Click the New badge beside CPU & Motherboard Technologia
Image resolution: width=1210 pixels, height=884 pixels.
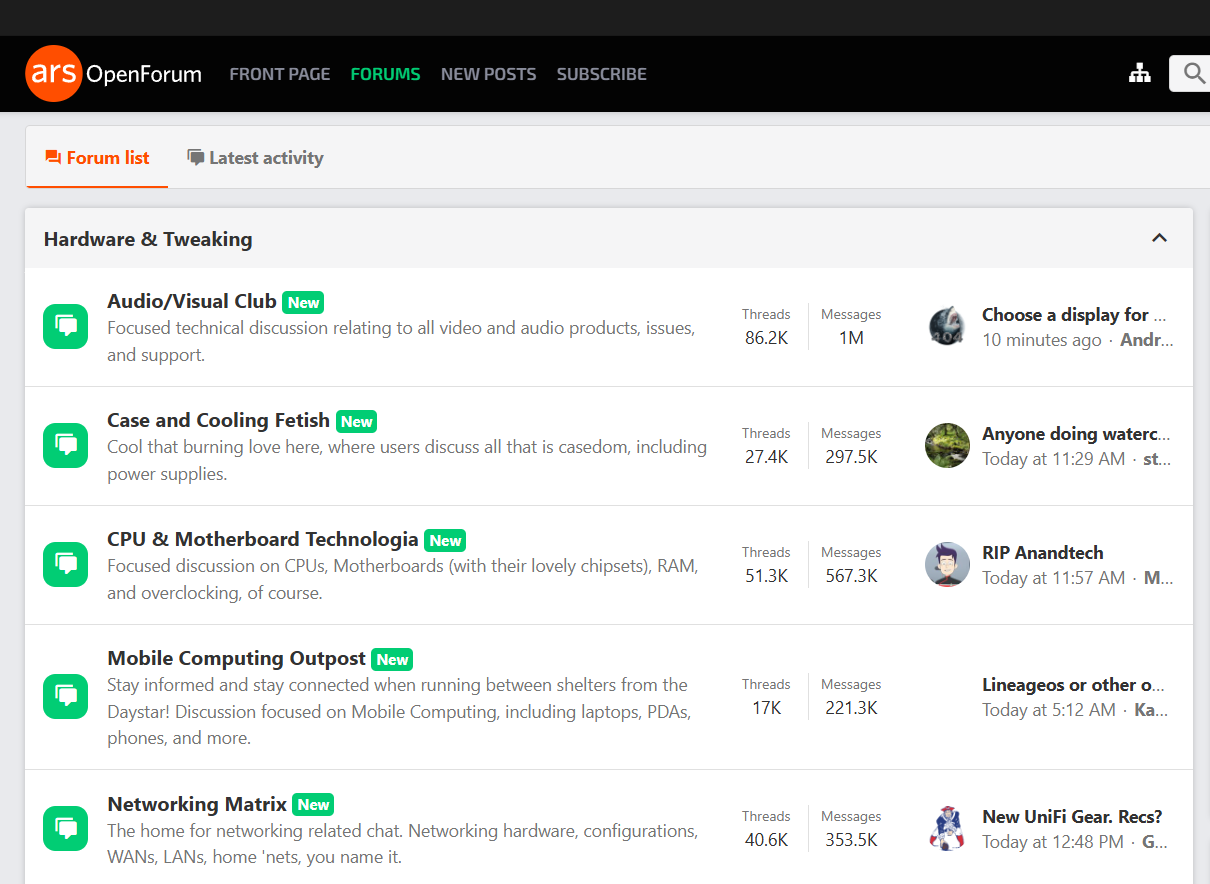click(445, 540)
